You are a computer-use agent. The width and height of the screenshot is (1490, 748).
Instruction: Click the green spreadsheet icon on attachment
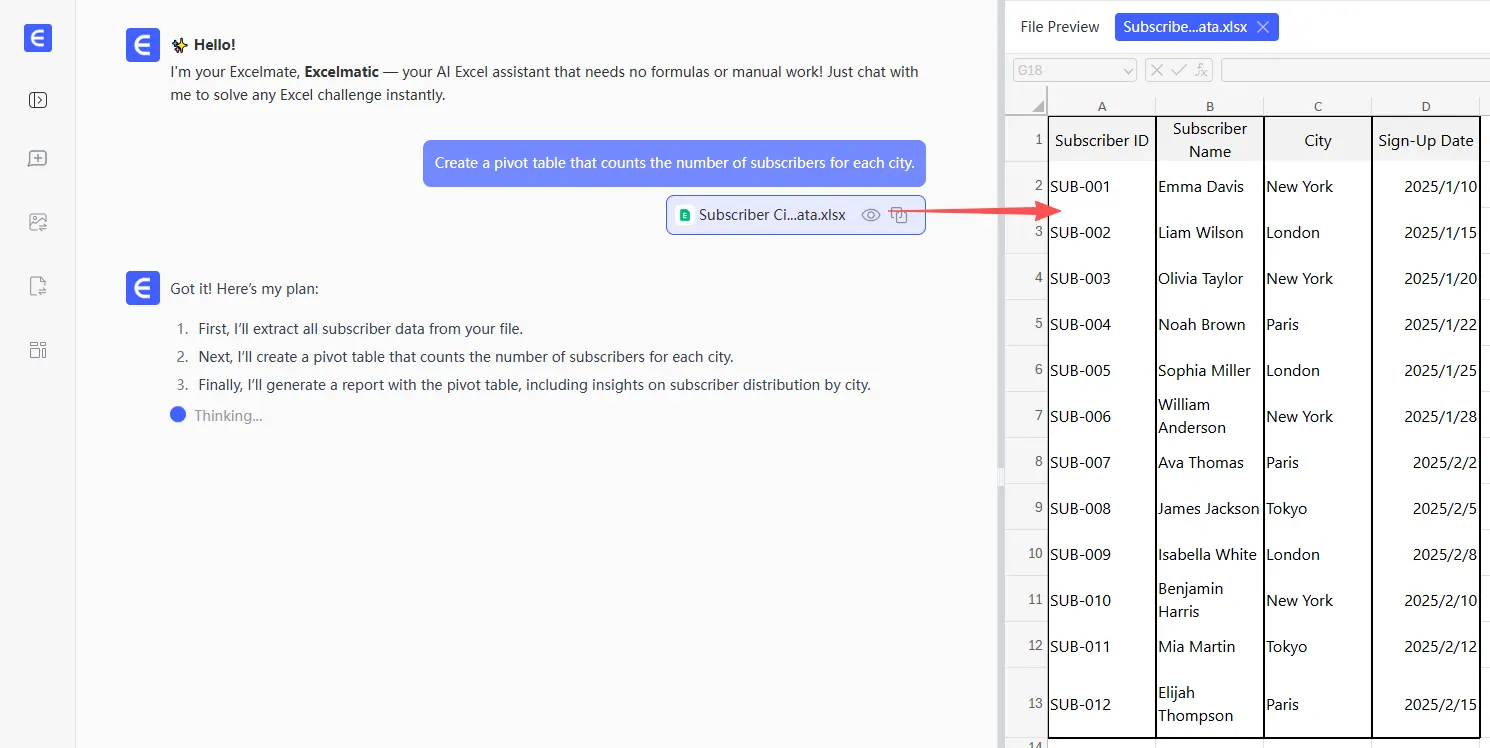click(685, 215)
